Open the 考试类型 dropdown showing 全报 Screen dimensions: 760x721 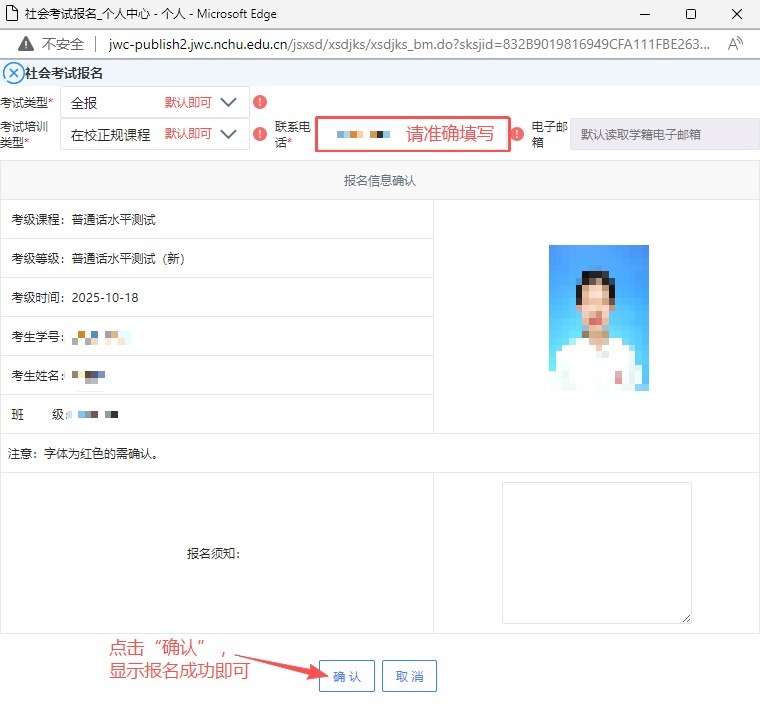(x=155, y=103)
